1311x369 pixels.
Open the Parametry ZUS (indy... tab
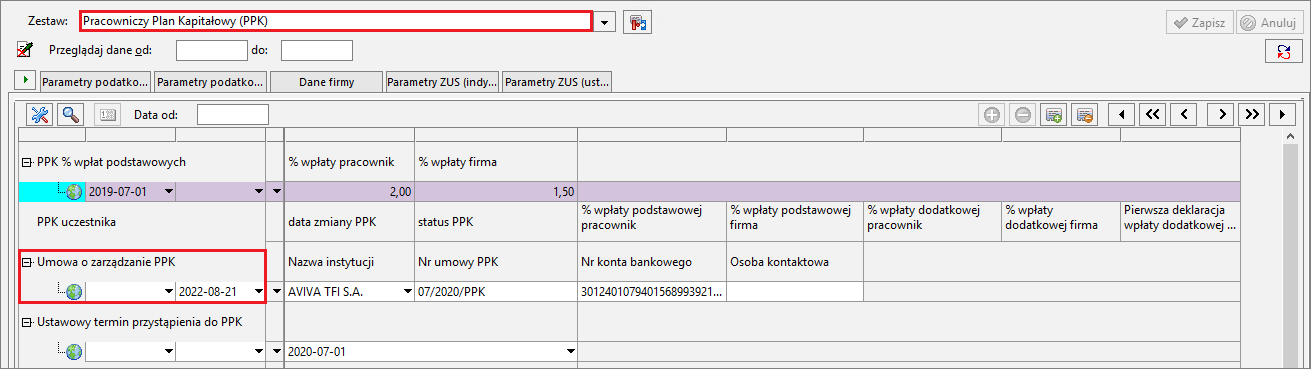tap(442, 82)
